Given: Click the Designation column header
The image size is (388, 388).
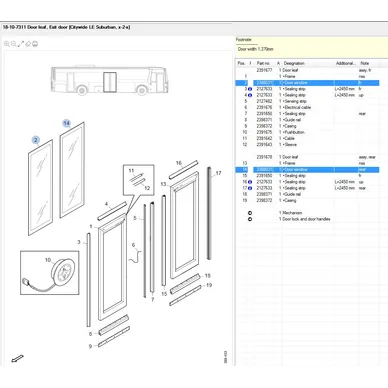Looking at the screenshot, I should point(294,63).
